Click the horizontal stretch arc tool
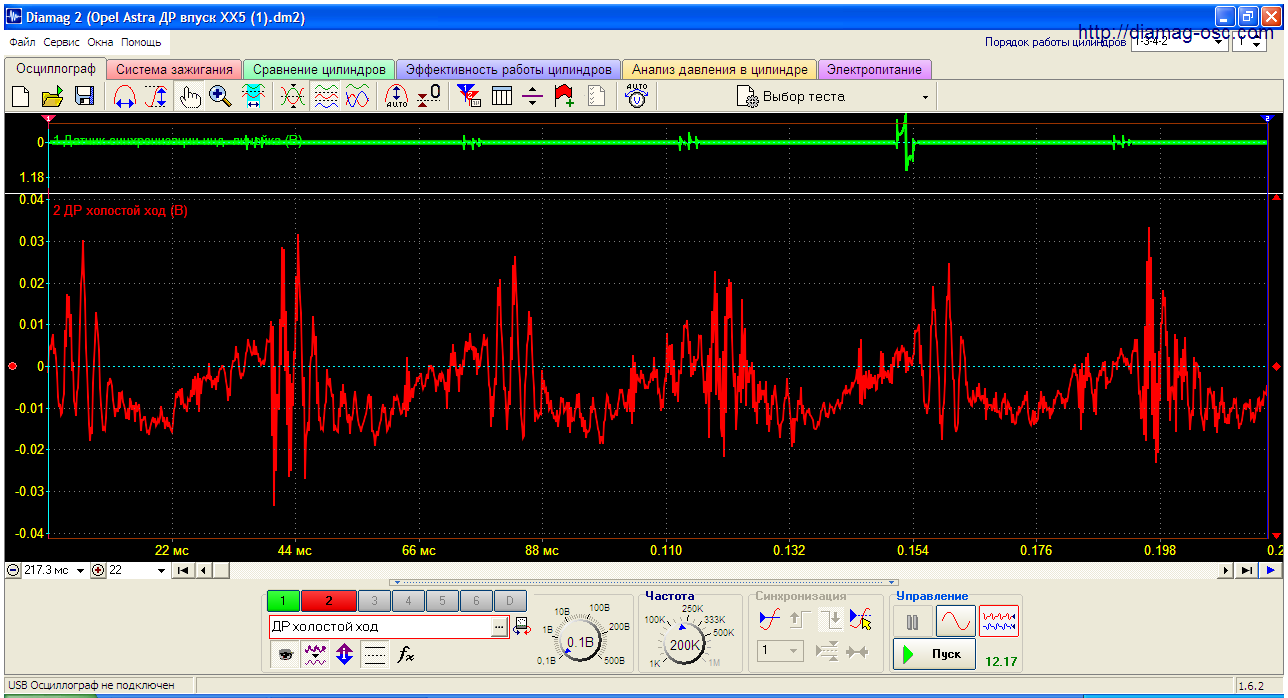This screenshot has height=698, width=1288. (x=125, y=97)
